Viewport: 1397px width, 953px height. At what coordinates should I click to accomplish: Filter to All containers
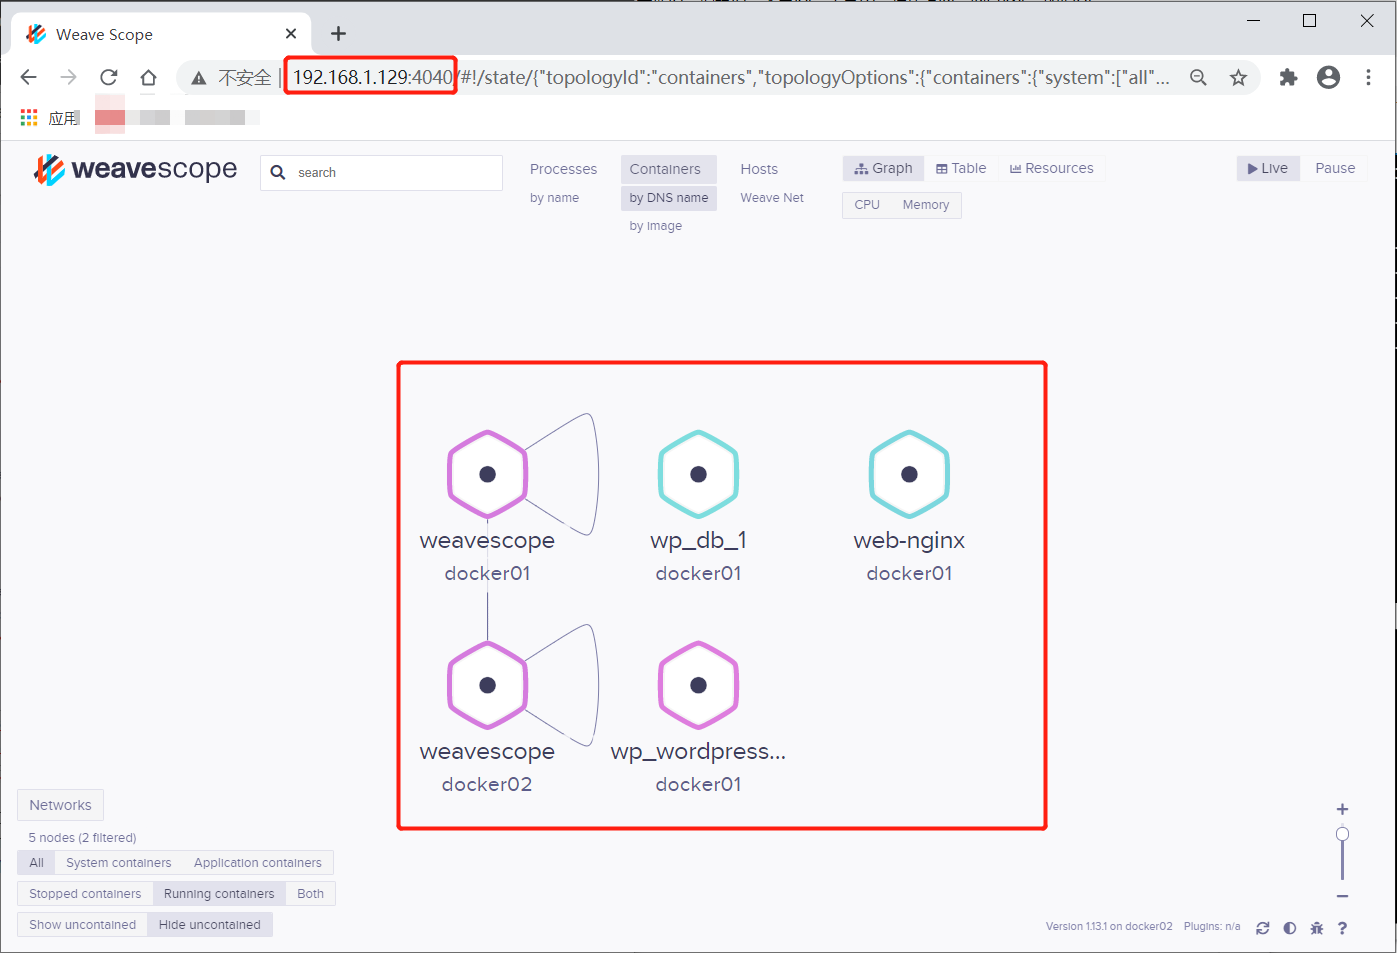point(36,863)
